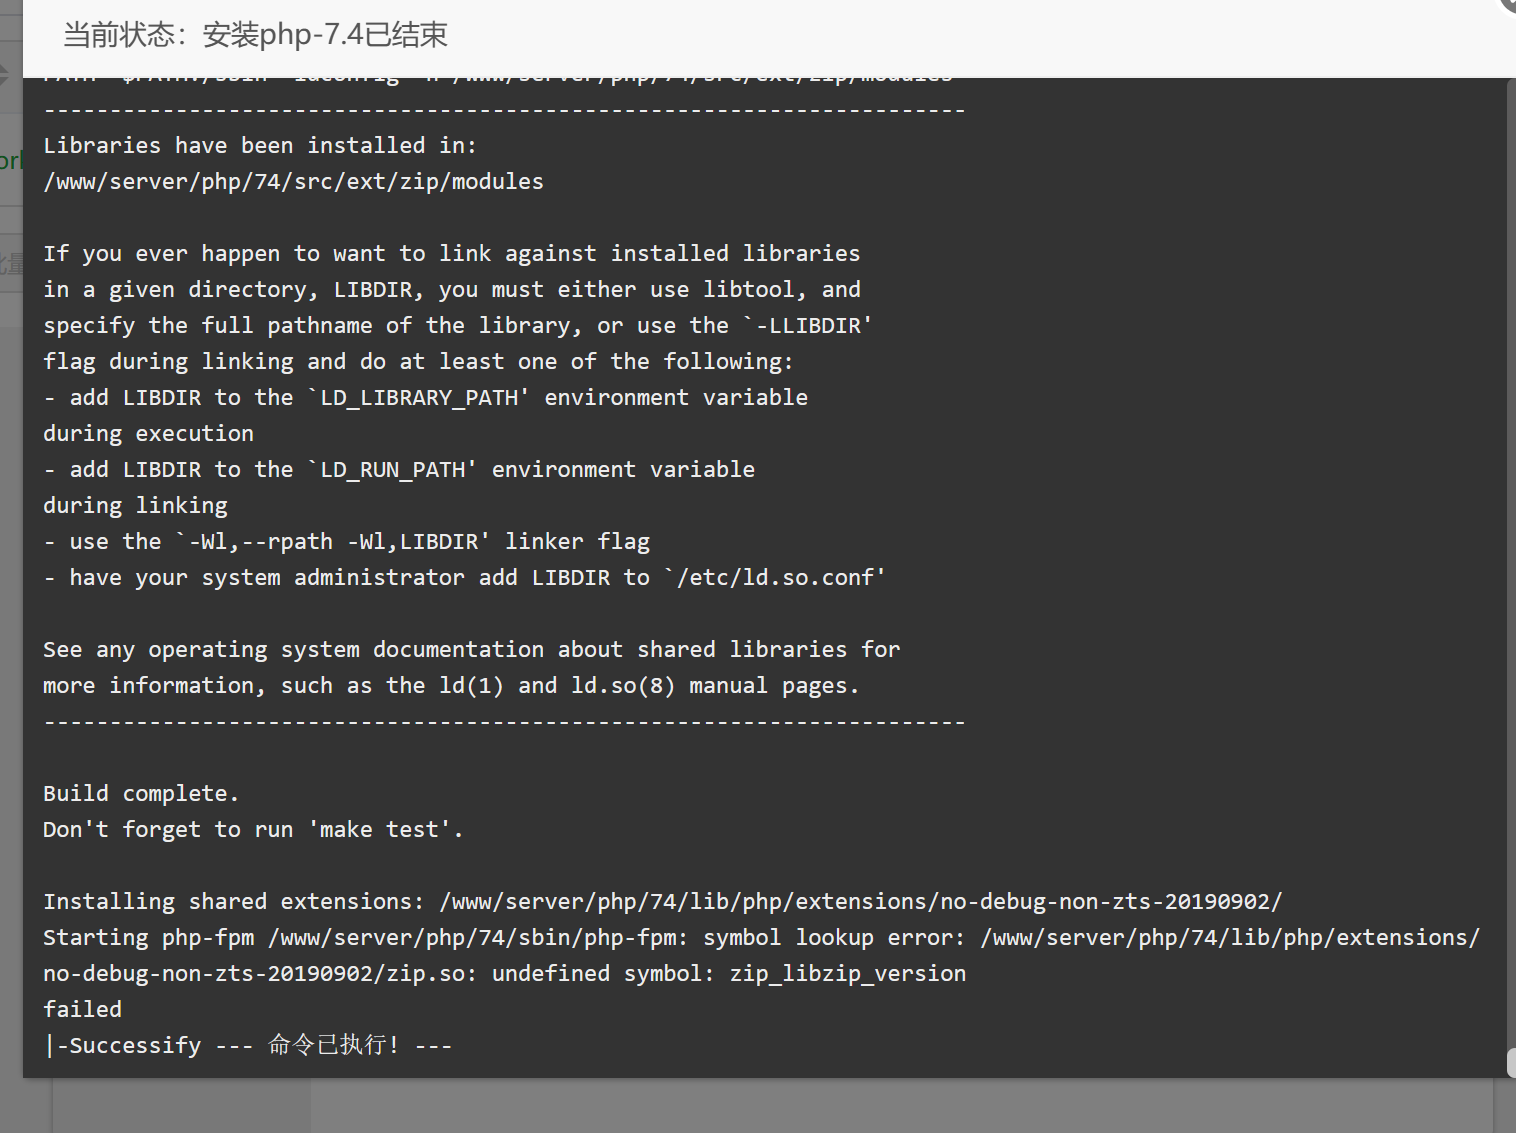Click the 'Starting php-fpm' symbol lookup error line
Viewport: 1516px width, 1133px height.
click(761, 938)
